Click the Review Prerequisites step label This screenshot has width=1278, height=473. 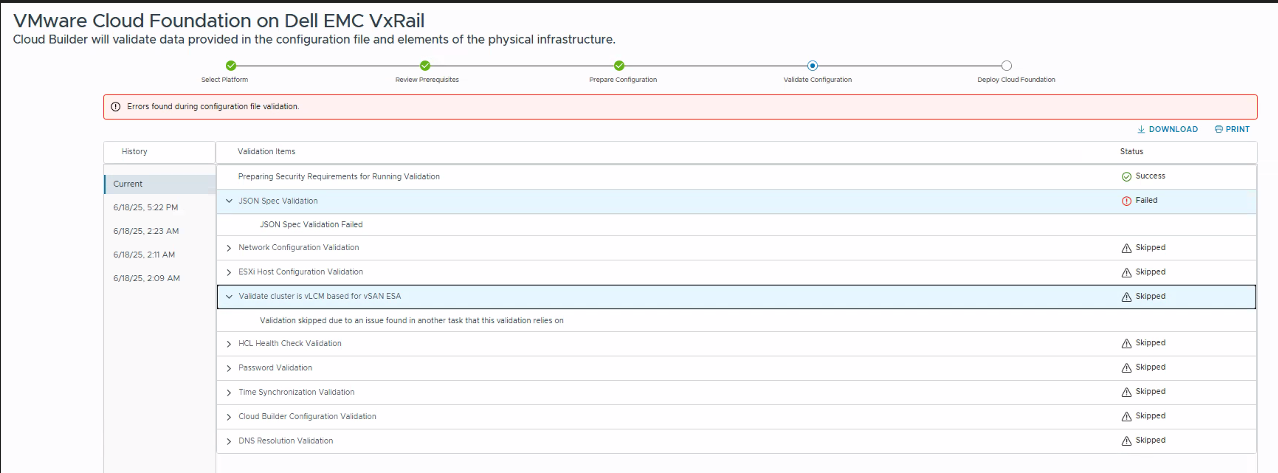click(x=427, y=80)
